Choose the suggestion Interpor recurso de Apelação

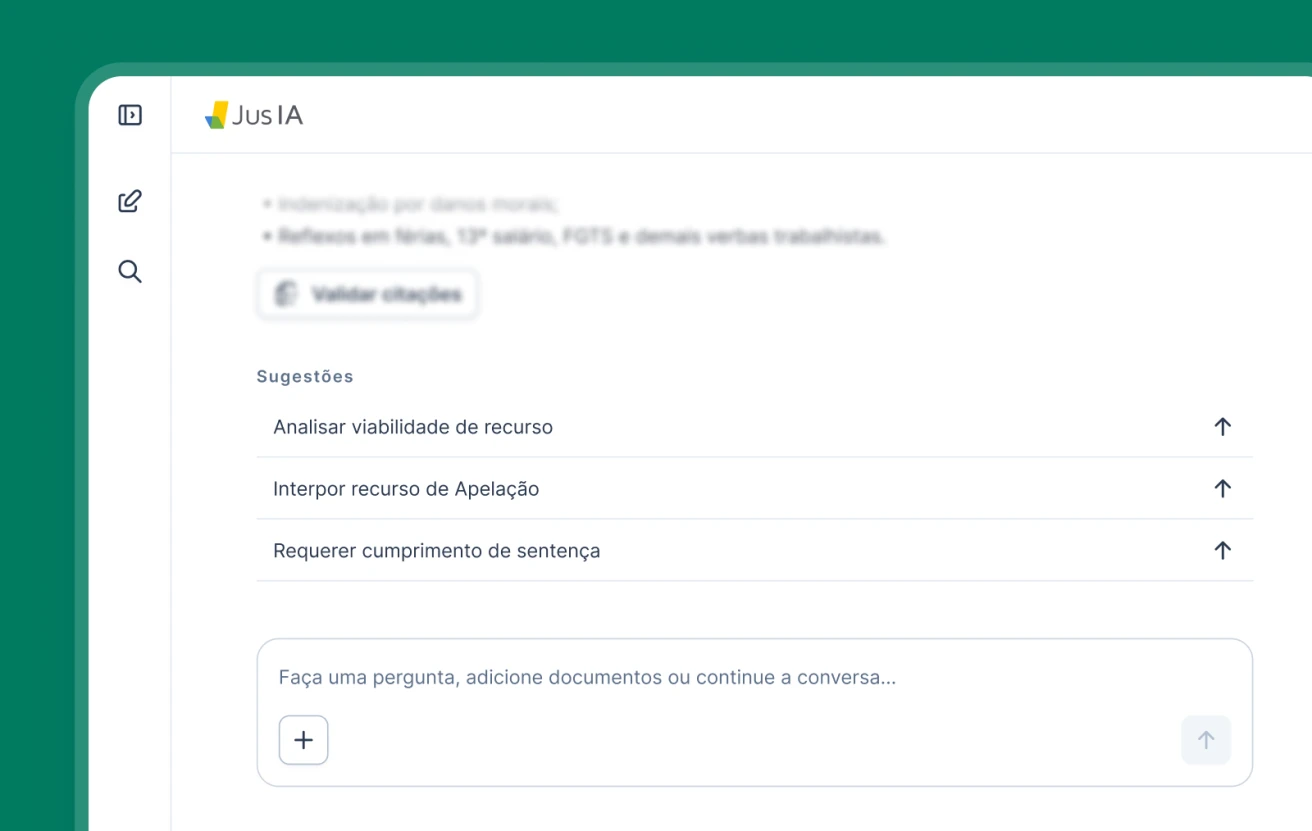[x=406, y=489]
